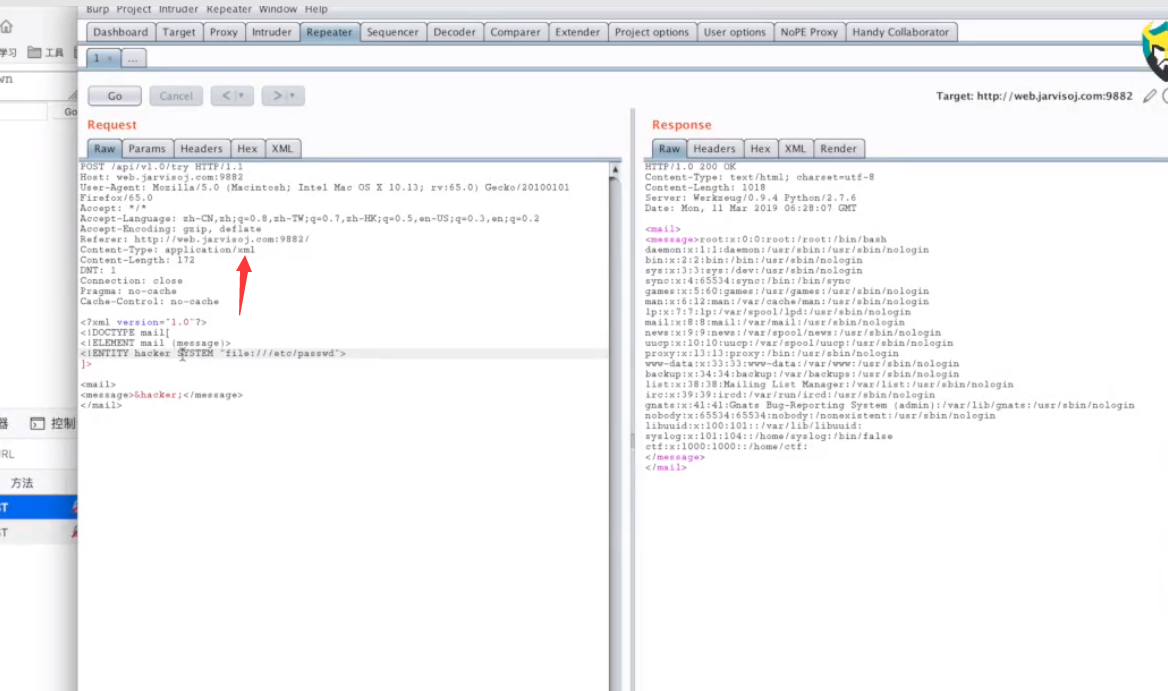Viewport: 1168px width, 691px height.
Task: Edit target with the pencil icon
Action: [x=1150, y=95]
